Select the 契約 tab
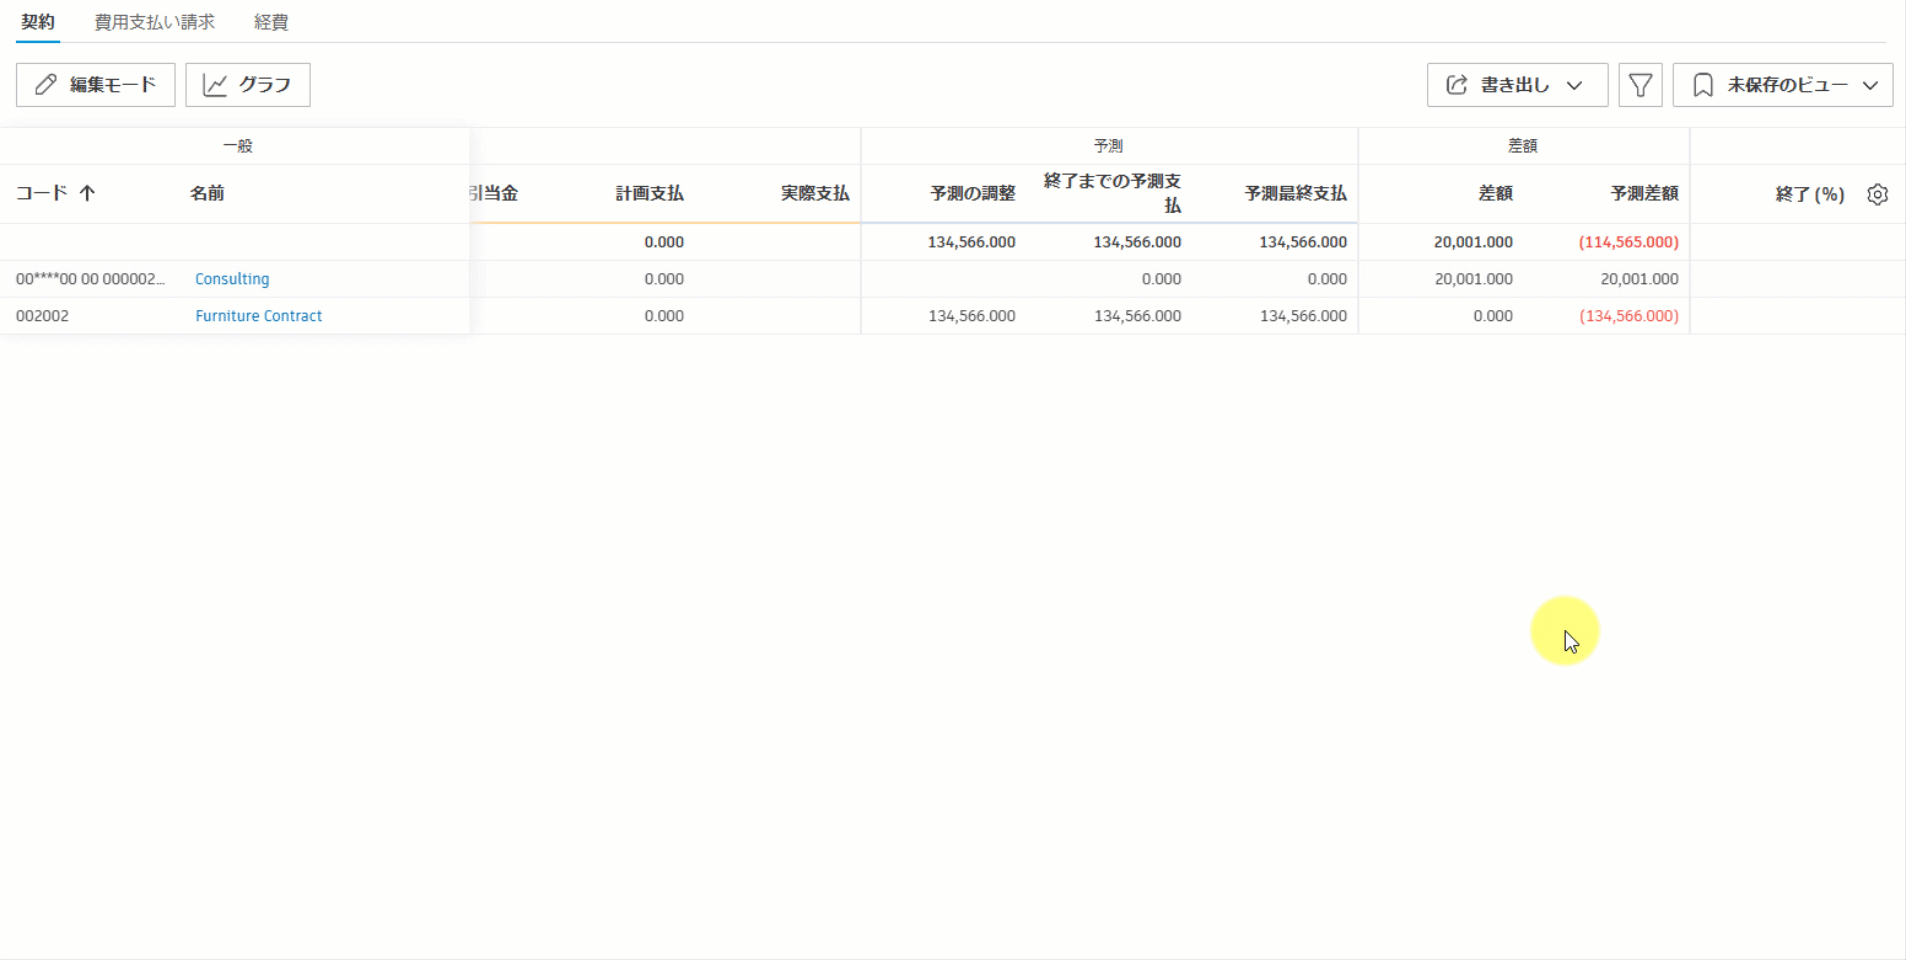 pyautogui.click(x=38, y=21)
